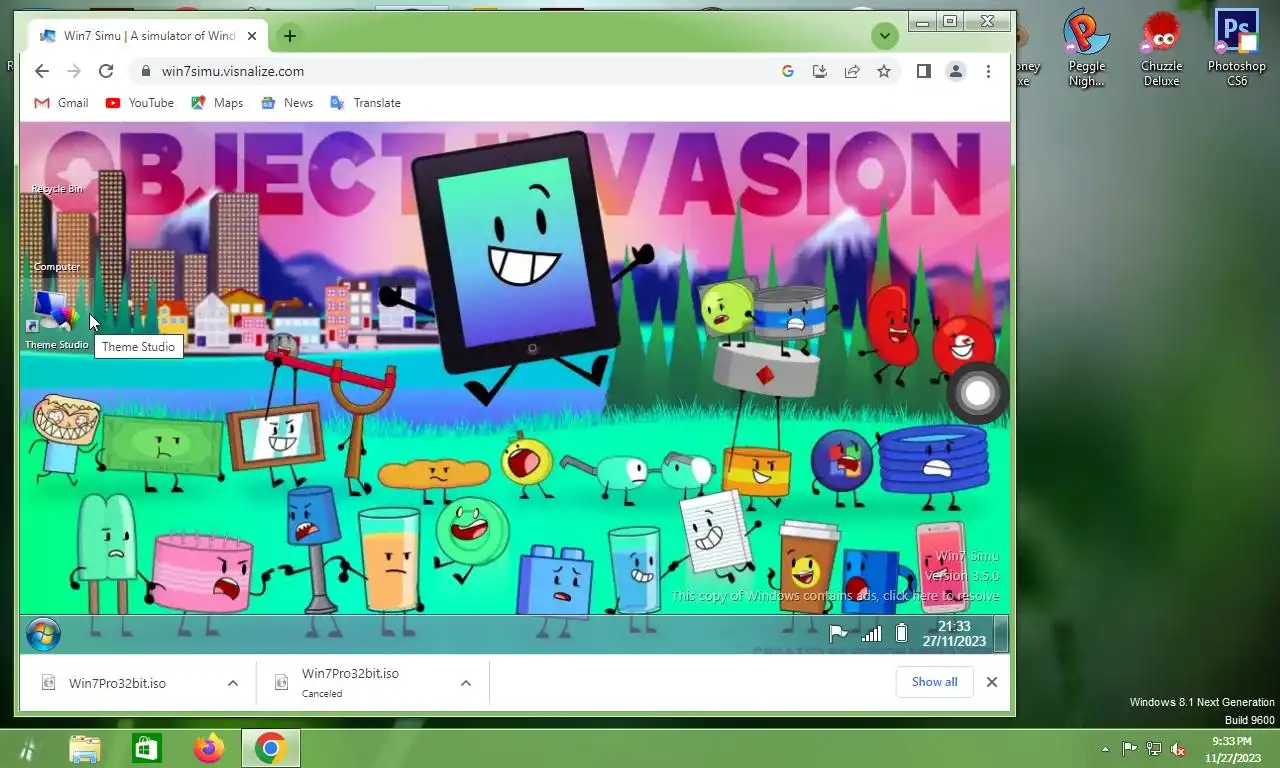Open the Gmail bookmark

tap(61, 103)
